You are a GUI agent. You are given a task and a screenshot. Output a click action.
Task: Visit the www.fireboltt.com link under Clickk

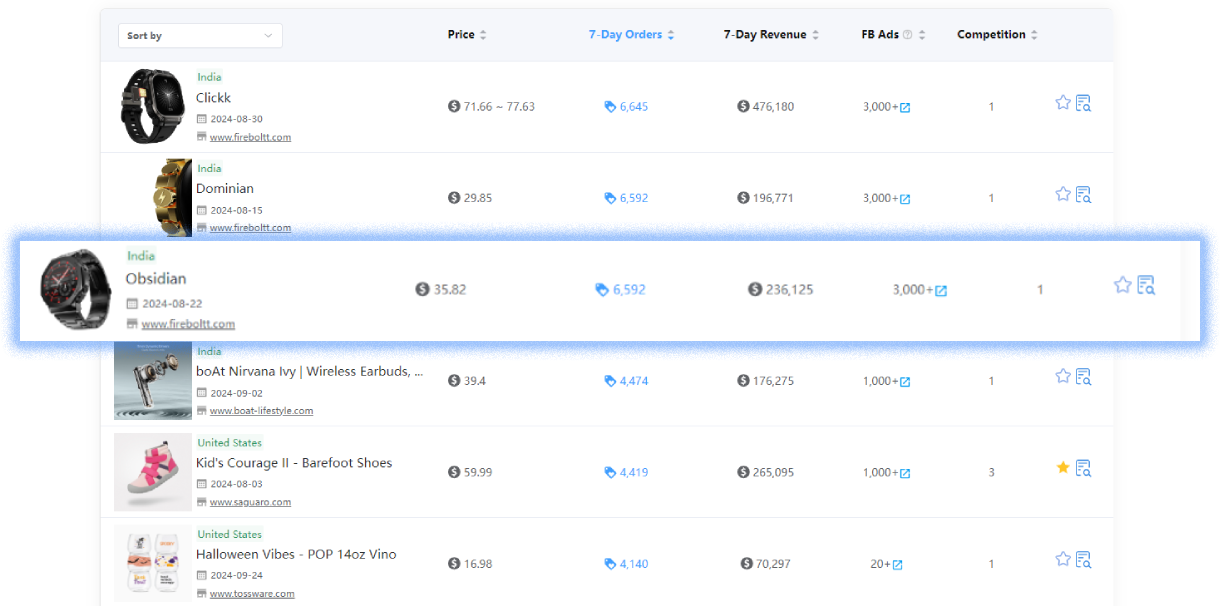pyautogui.click(x=250, y=137)
